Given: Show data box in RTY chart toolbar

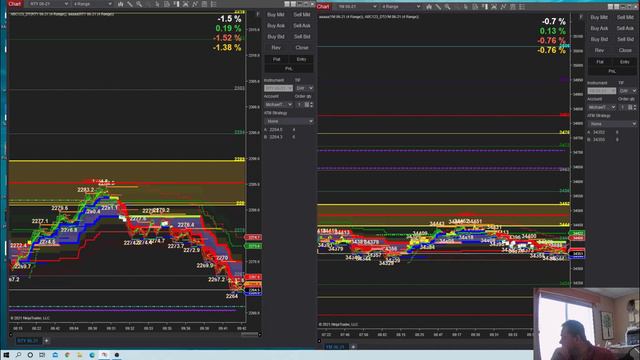Looking at the screenshot, I should (x=167, y=4).
